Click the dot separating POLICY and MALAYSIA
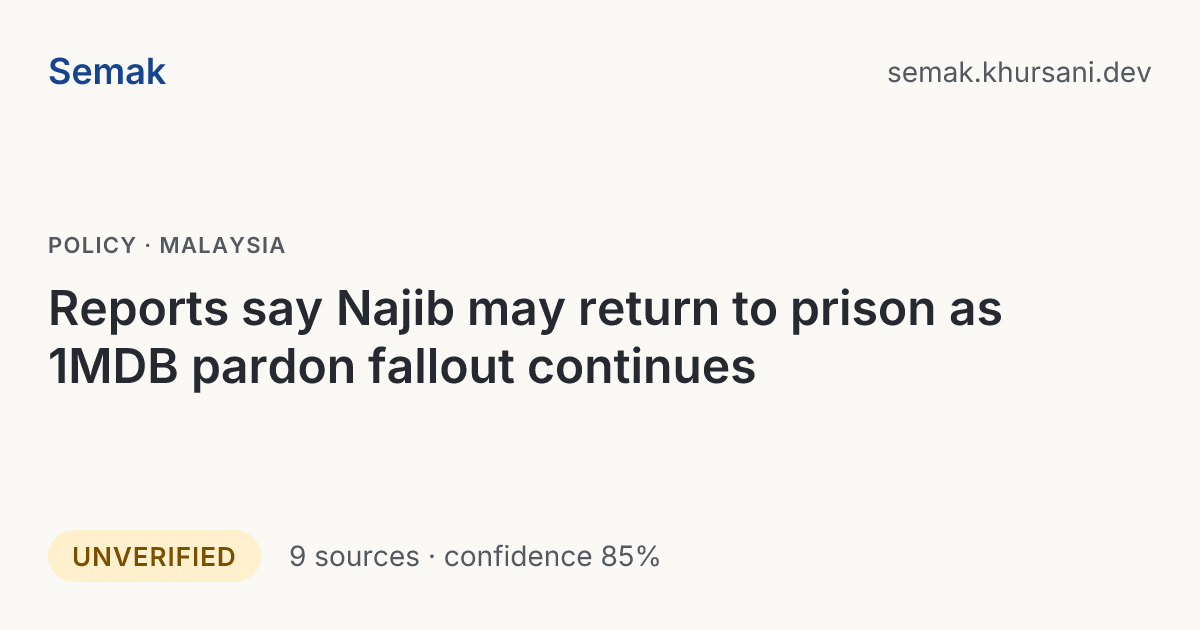This screenshot has height=630, width=1200. pos(148,245)
